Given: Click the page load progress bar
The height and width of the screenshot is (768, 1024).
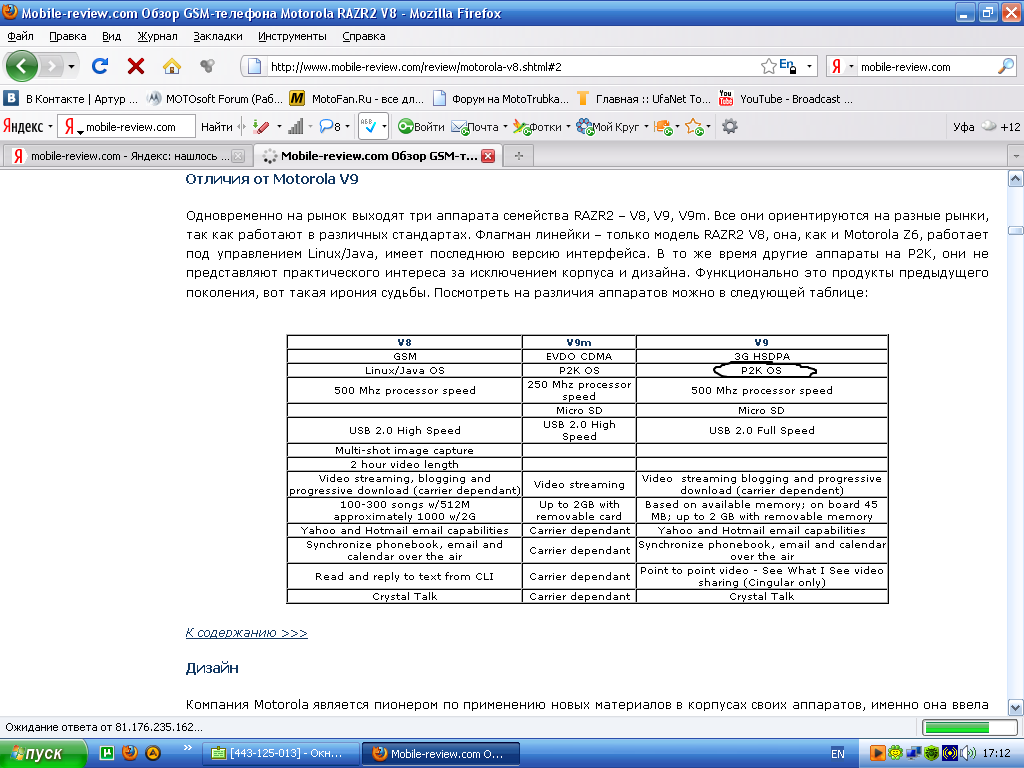Looking at the screenshot, I should click(x=969, y=727).
